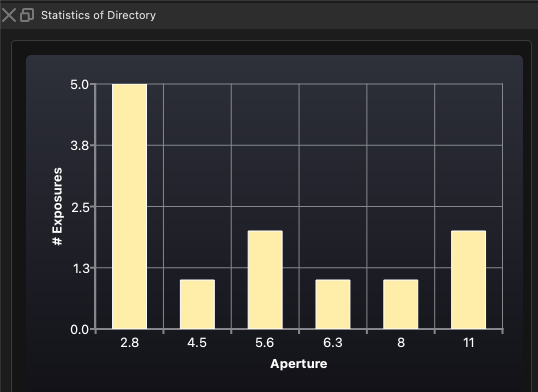538x392 pixels.
Task: Click the 0.0 y-axis value
Action: (80, 330)
